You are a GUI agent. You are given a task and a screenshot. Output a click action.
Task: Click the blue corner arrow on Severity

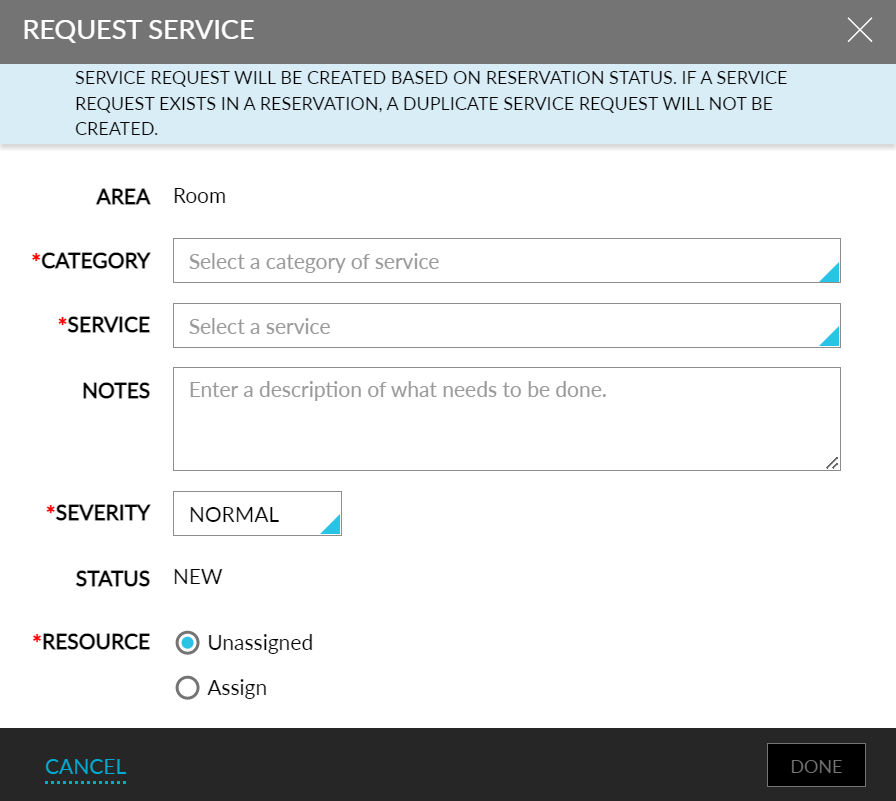(x=332, y=526)
